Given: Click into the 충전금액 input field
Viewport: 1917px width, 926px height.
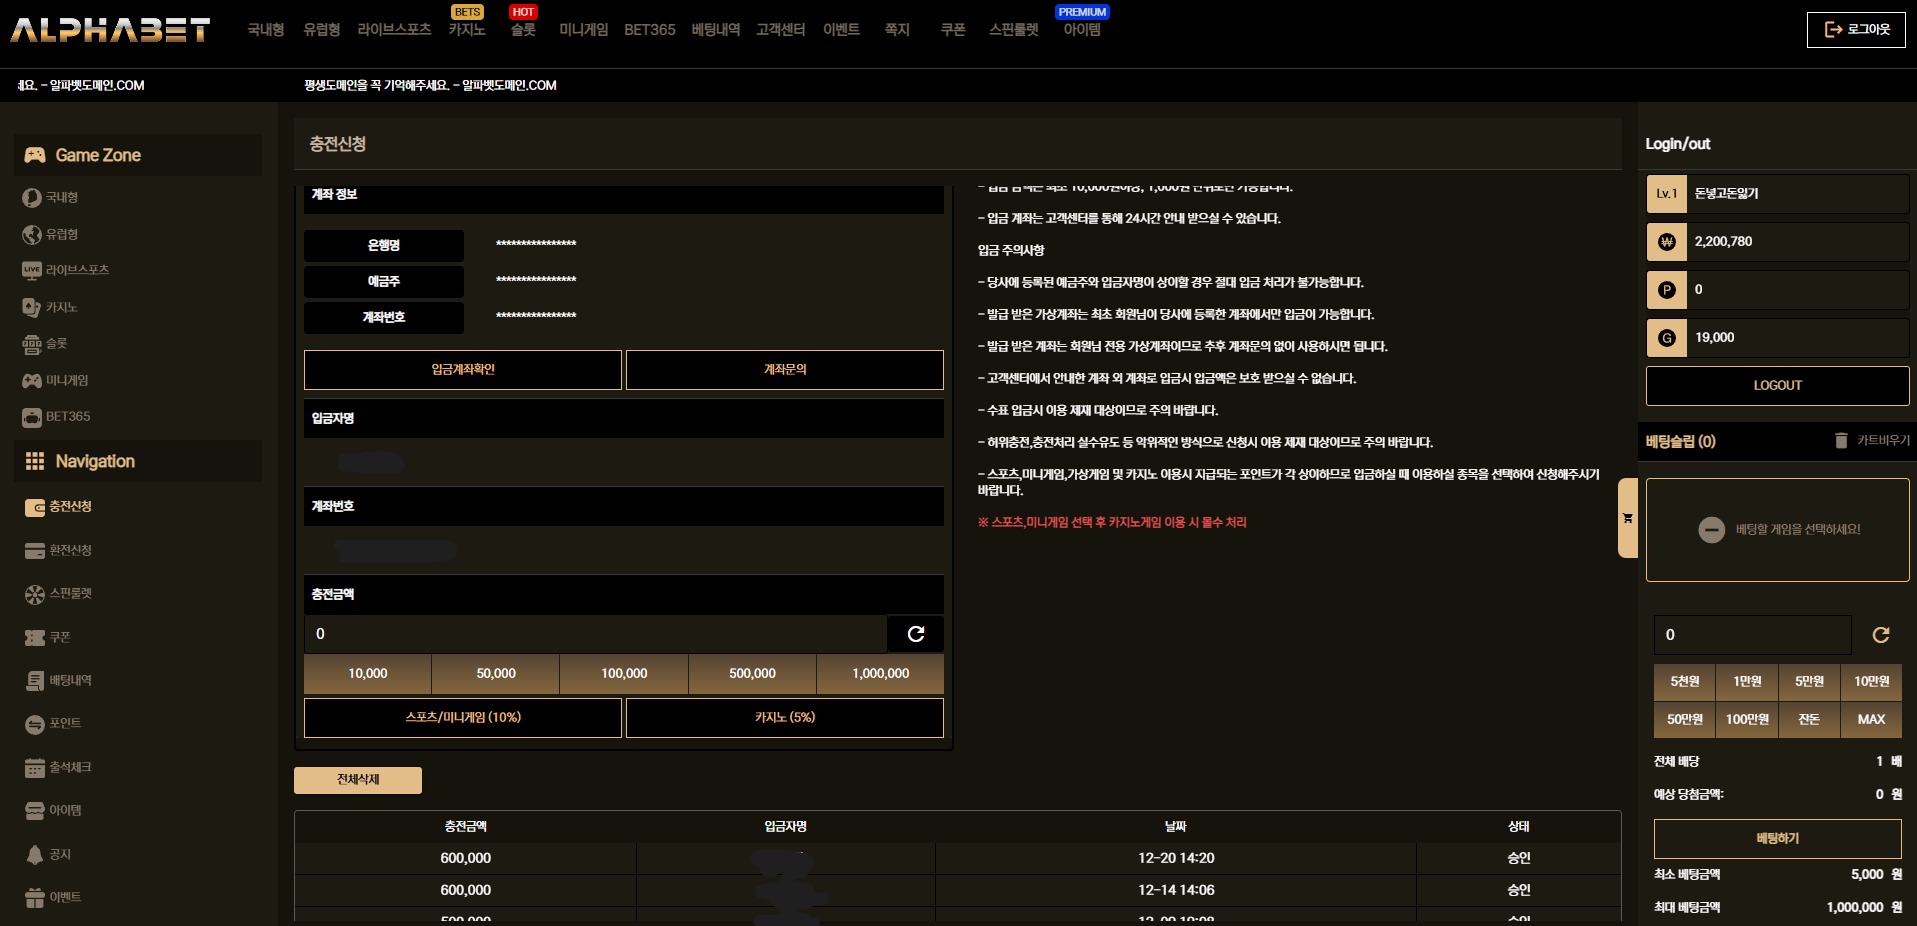Looking at the screenshot, I should click(595, 634).
